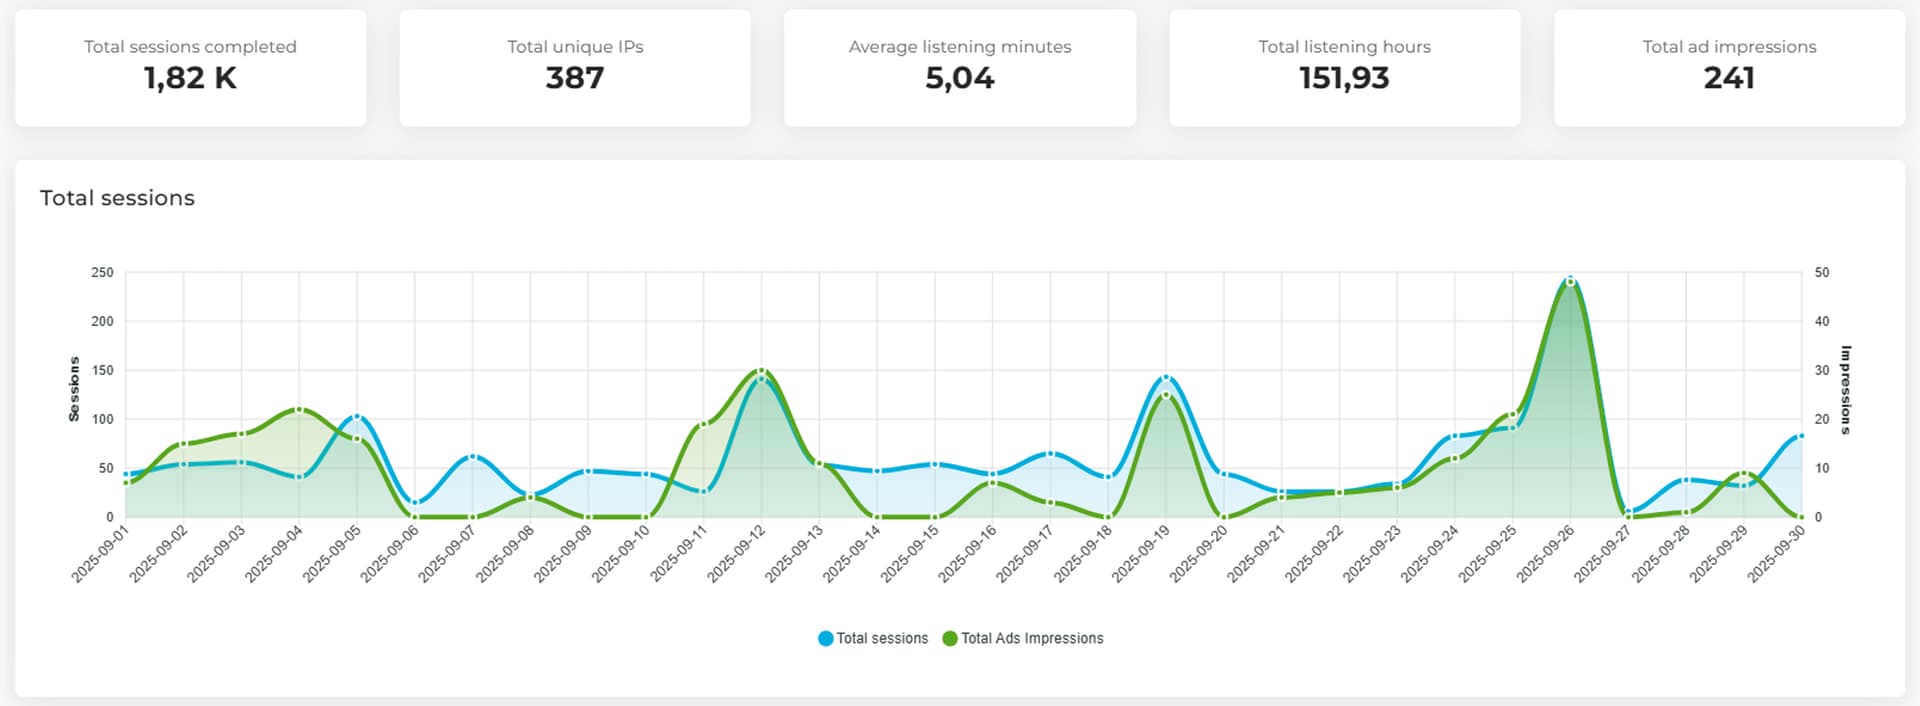Open the Average listening minutes card

tap(960, 68)
